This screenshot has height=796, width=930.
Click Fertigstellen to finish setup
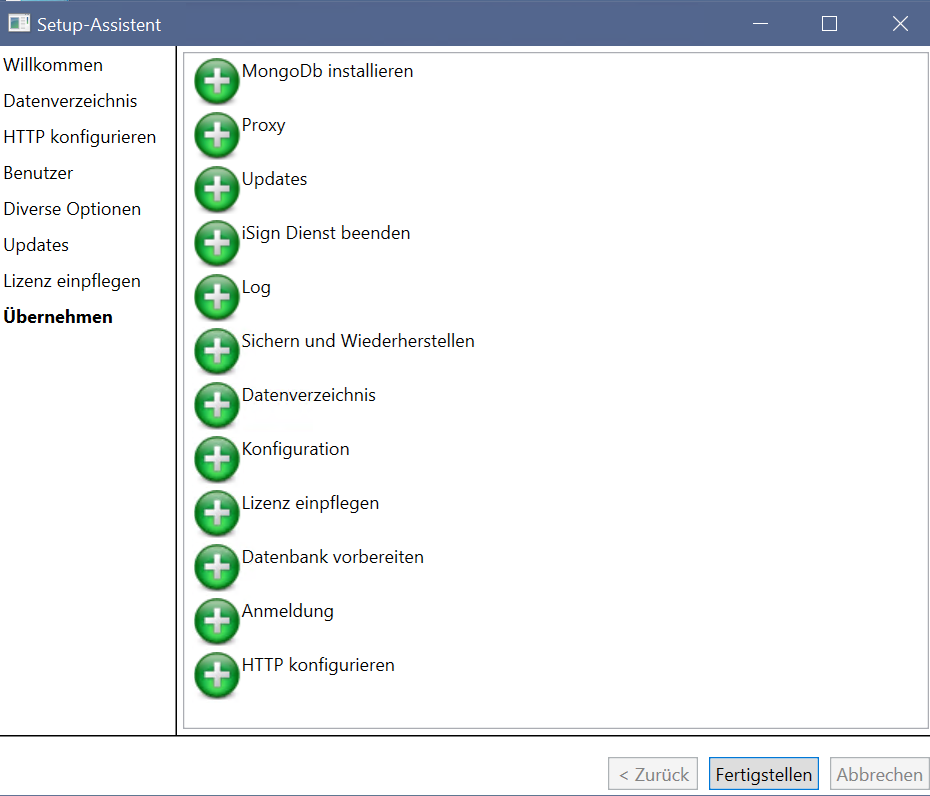pyautogui.click(x=763, y=774)
